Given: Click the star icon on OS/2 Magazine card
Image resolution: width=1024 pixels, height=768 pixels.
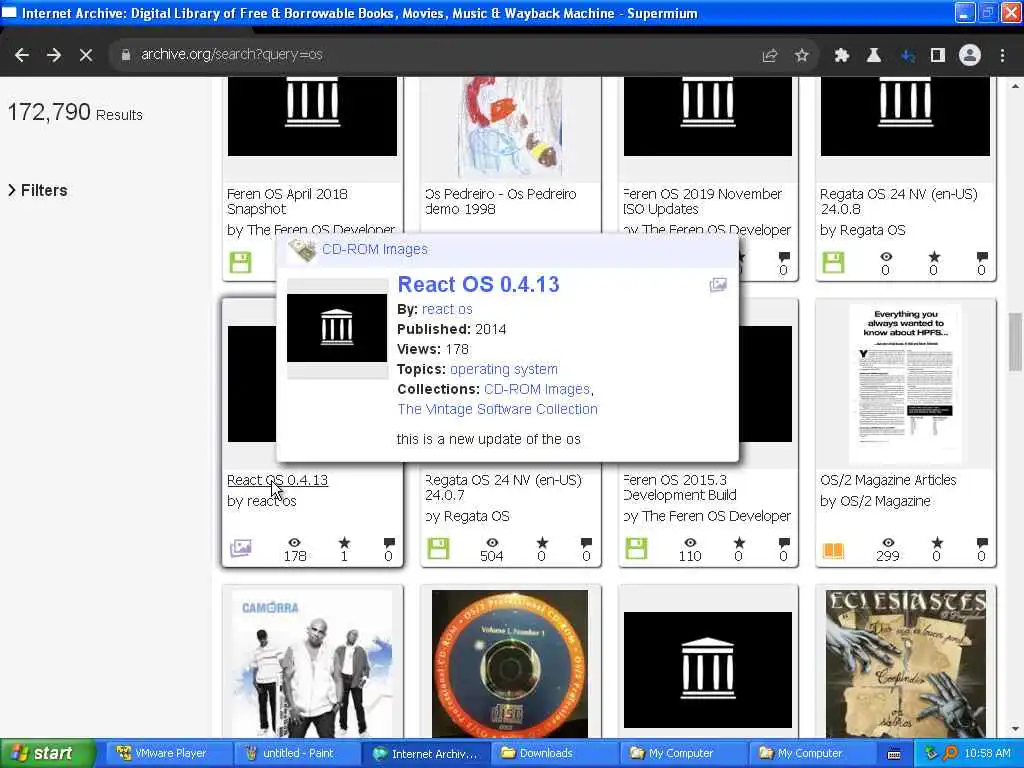Looking at the screenshot, I should point(937,543).
